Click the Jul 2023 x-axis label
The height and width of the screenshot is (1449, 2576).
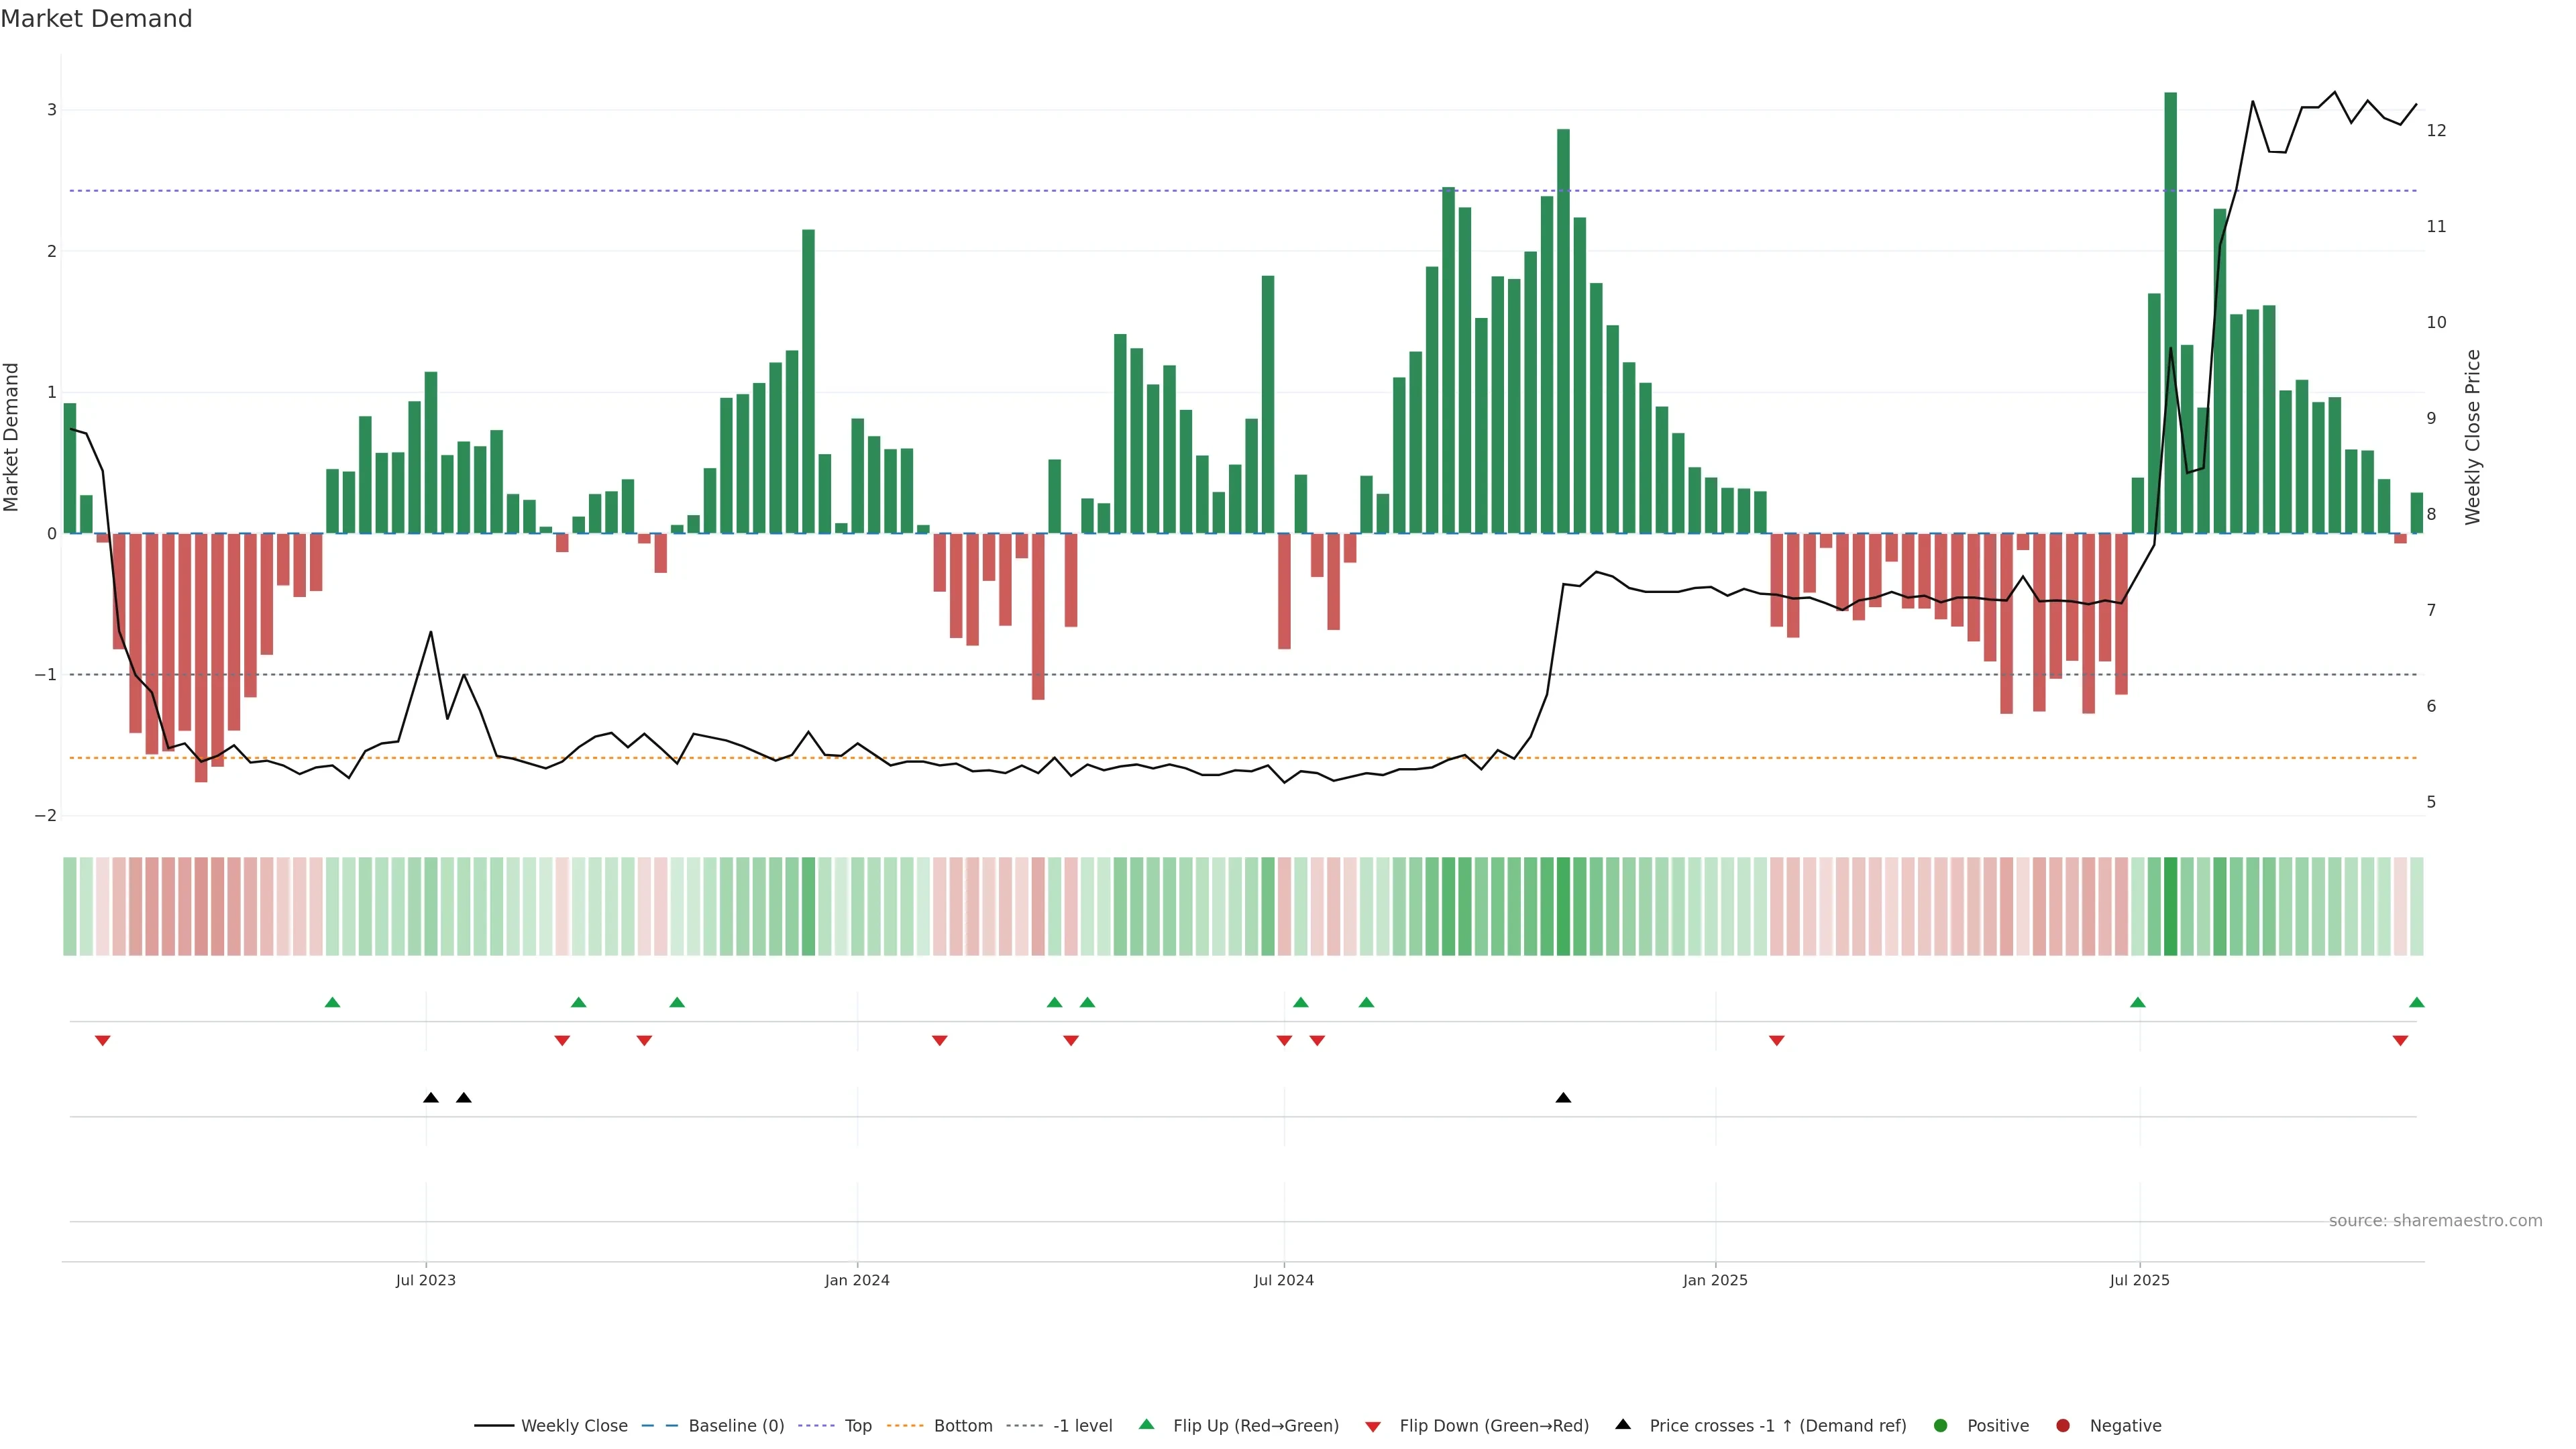pos(425,1280)
